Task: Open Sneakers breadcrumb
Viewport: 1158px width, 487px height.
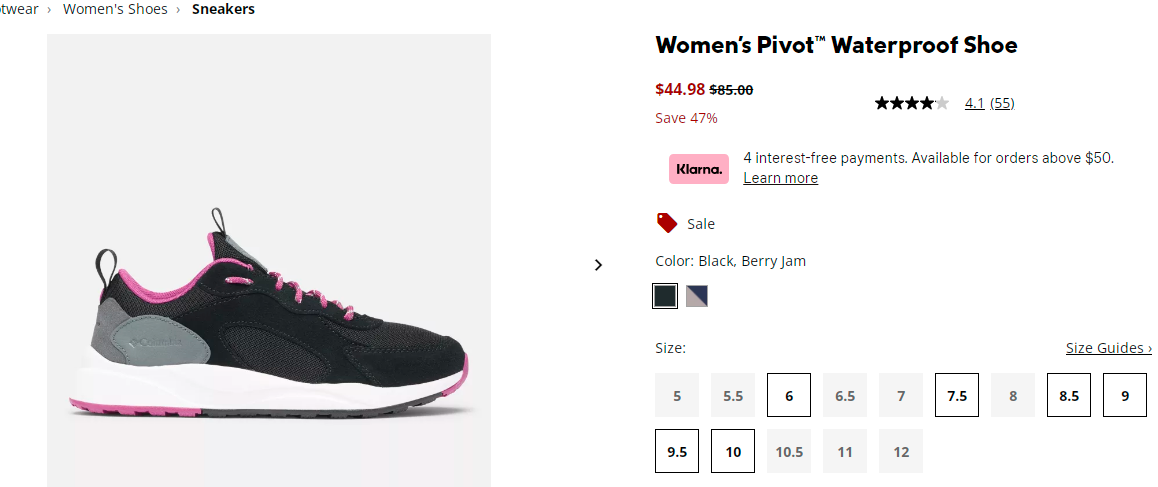Action: [223, 9]
